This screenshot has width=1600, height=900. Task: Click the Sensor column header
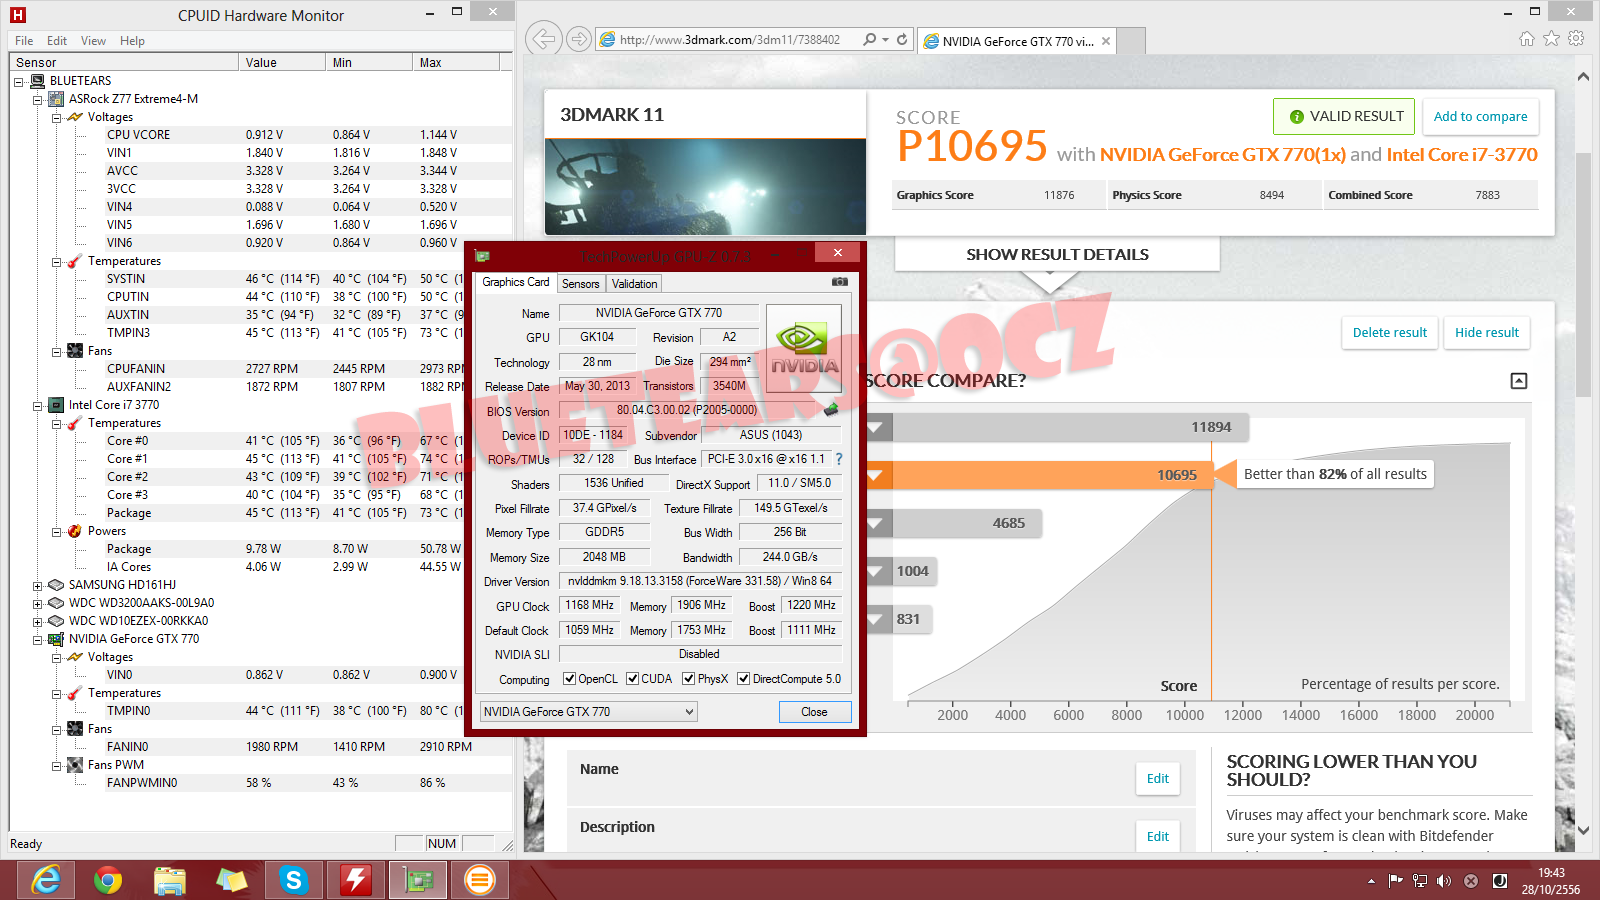click(125, 62)
